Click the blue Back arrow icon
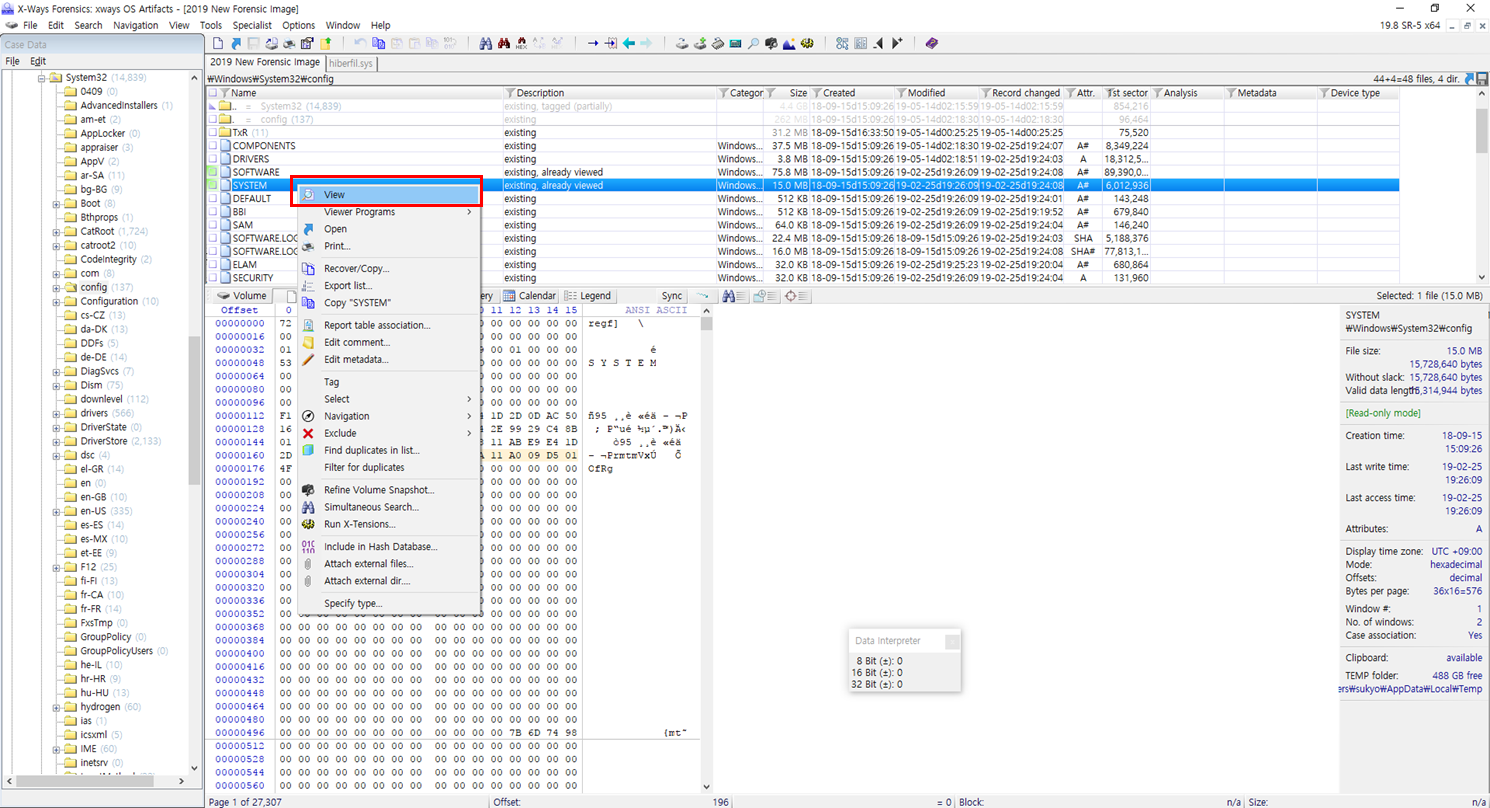Screen dimensions: 1490x808 click(628, 44)
